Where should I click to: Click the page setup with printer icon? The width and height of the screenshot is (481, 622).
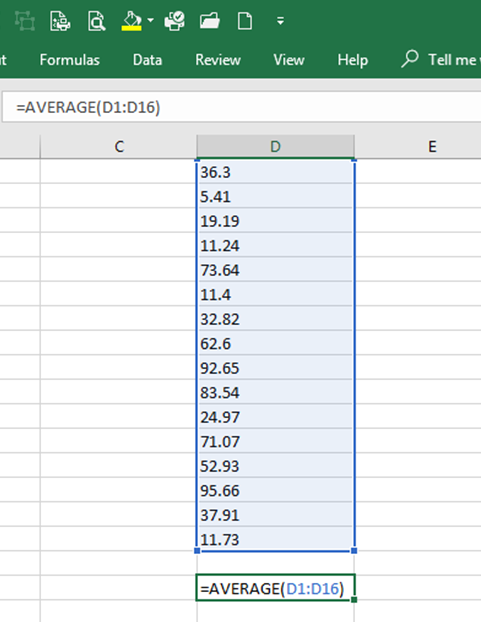click(60, 21)
